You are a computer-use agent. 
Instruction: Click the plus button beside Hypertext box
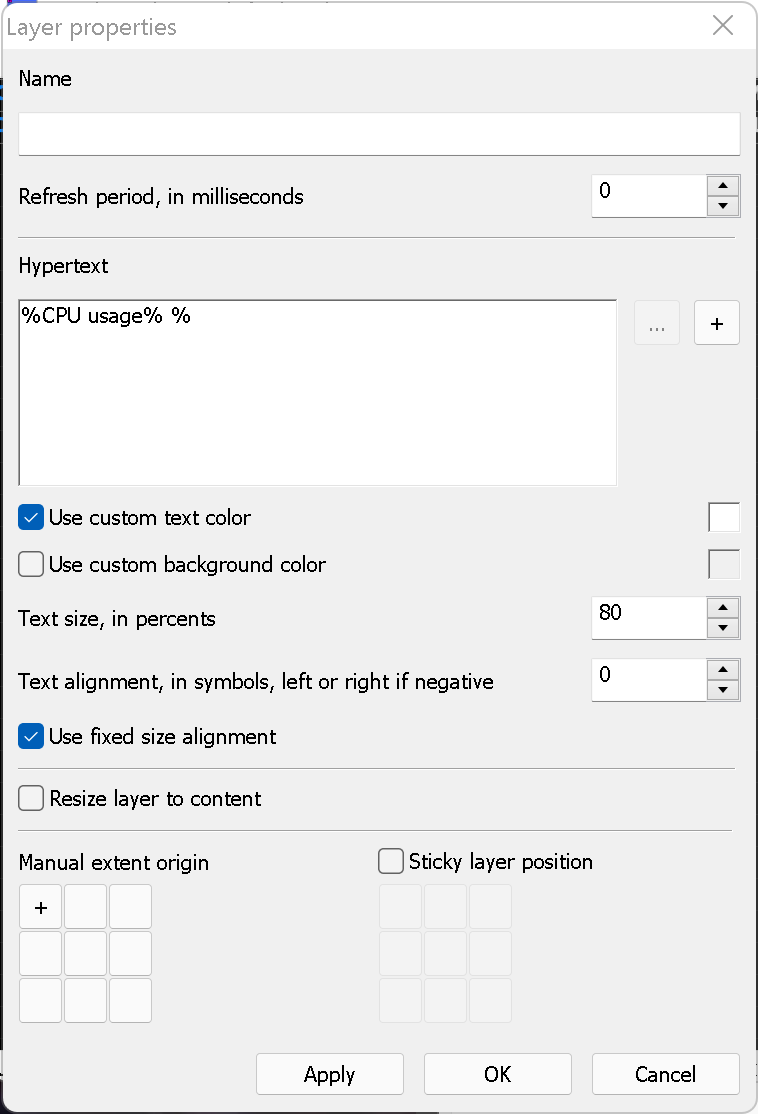[717, 324]
